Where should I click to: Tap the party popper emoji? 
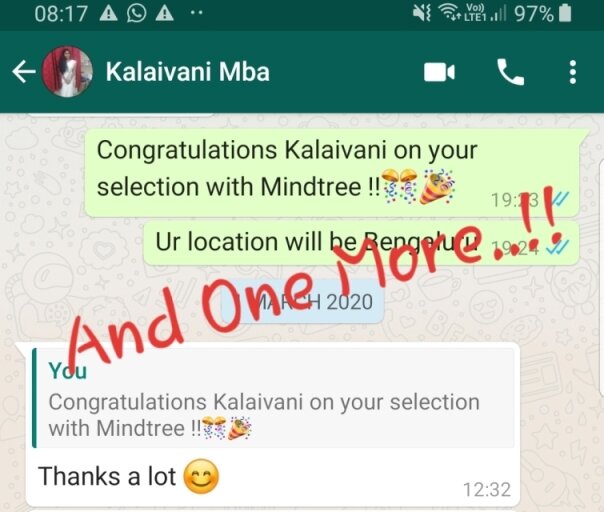[438, 186]
